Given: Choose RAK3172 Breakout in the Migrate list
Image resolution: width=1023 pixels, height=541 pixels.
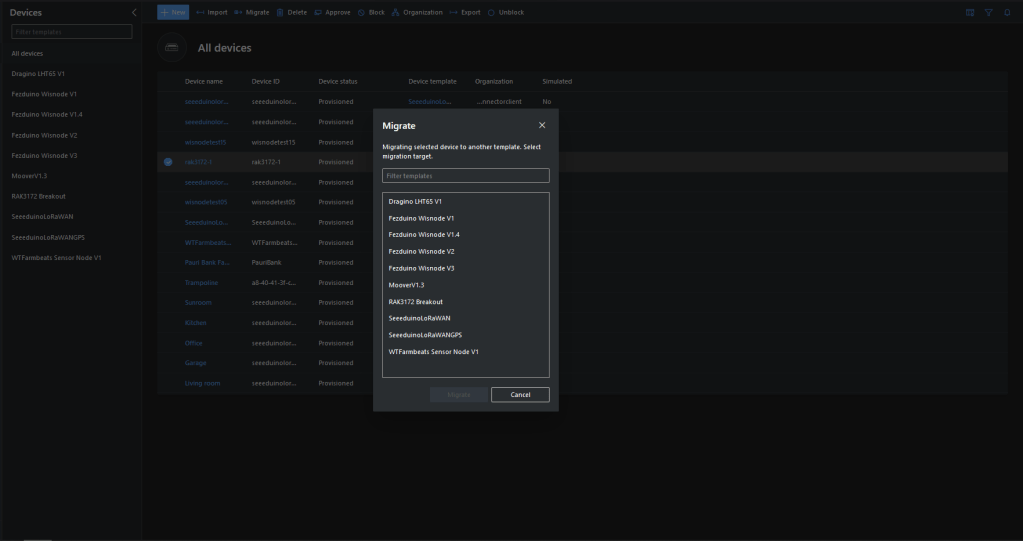Looking at the screenshot, I should pos(415,301).
